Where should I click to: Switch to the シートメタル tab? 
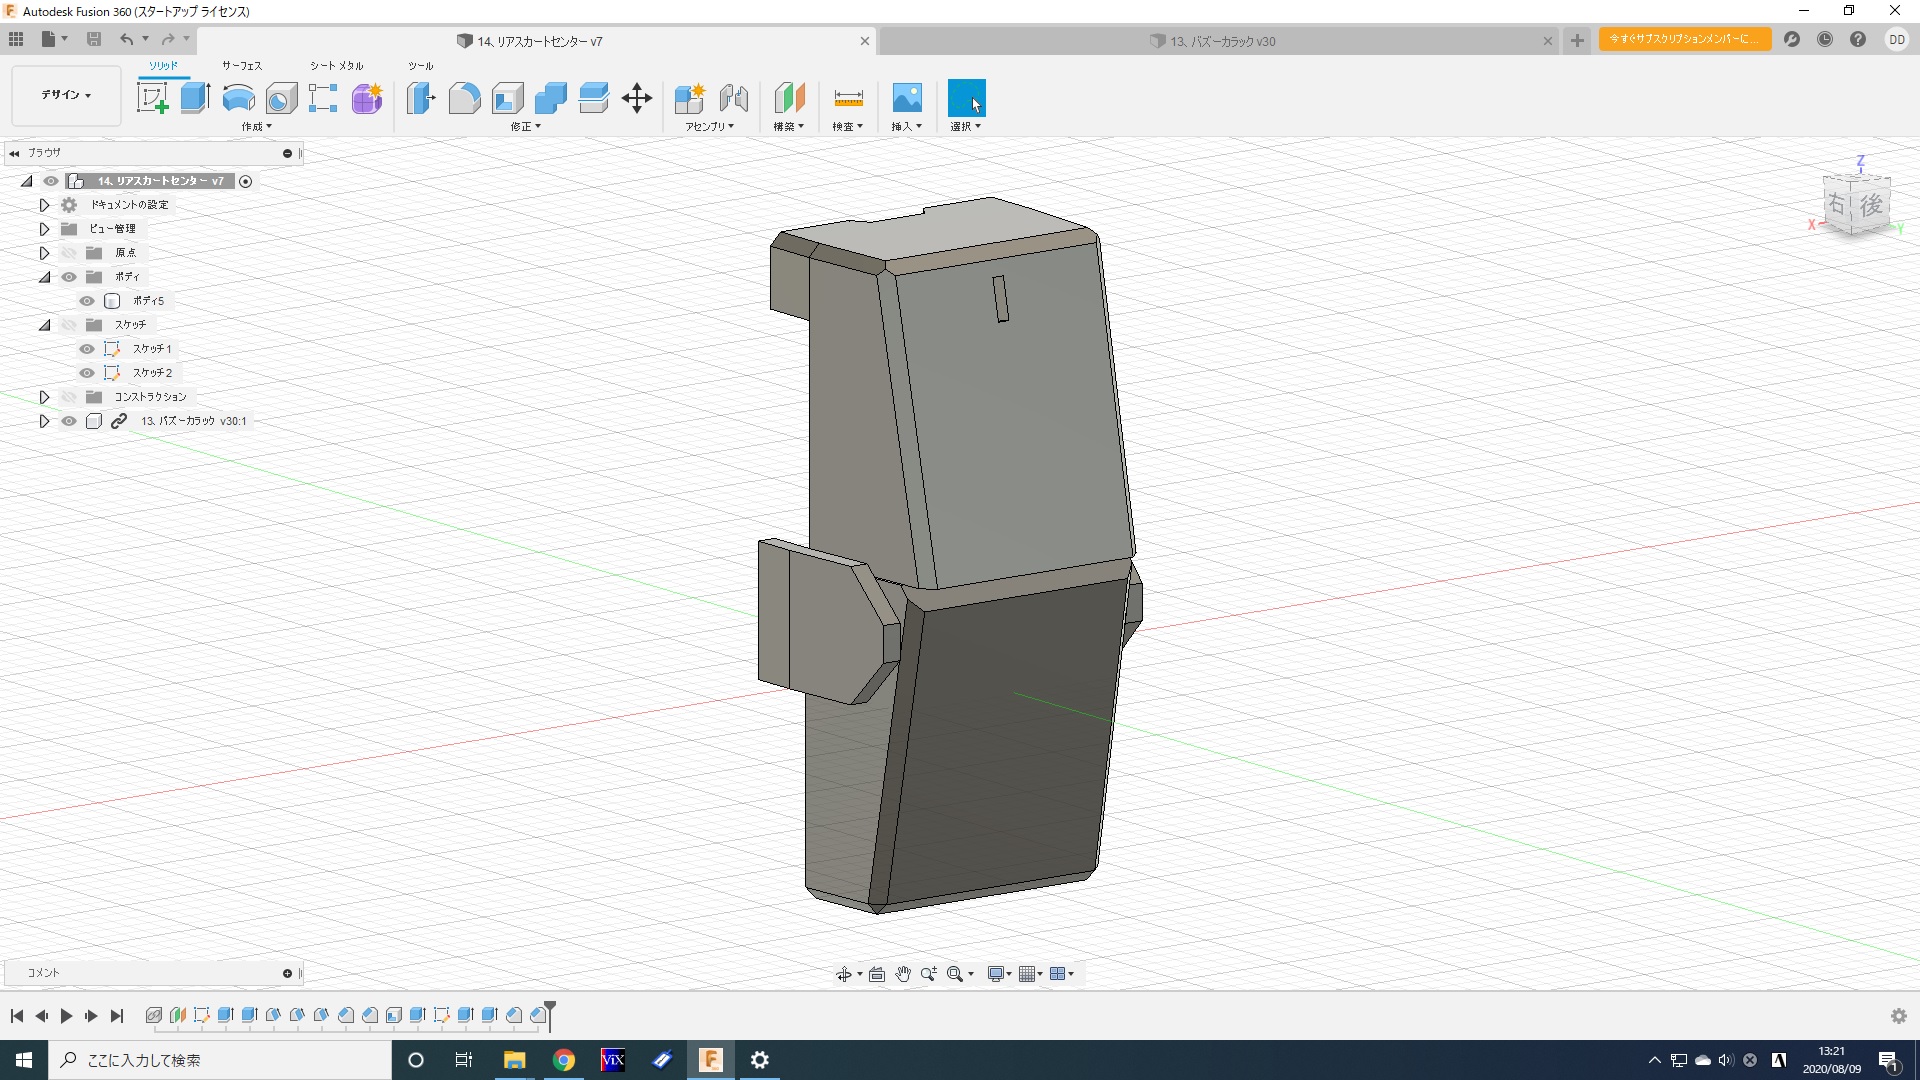[x=336, y=66]
